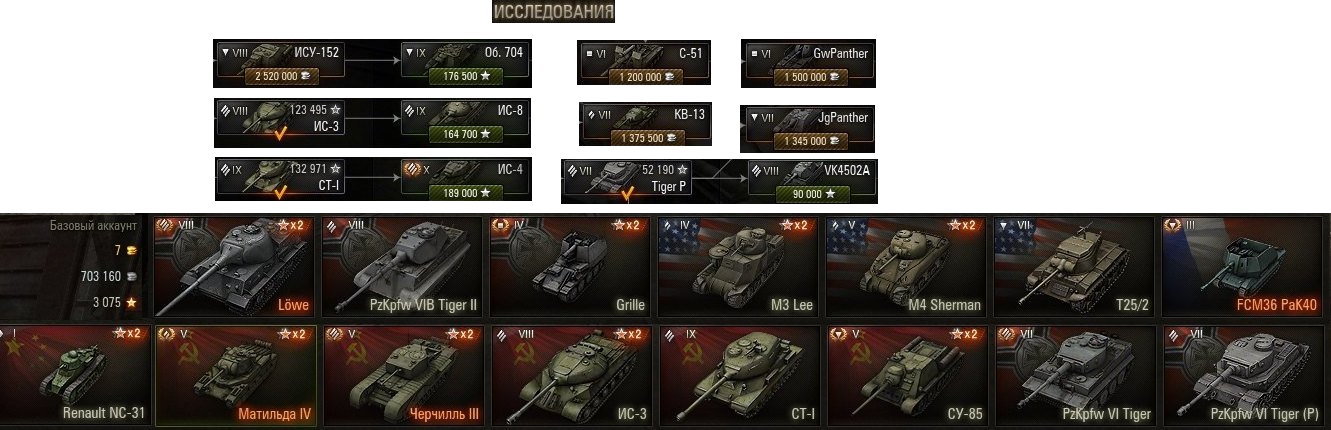Select the КВ-13 research node
Image resolution: width=1331 pixels, height=430 pixels.
click(644, 124)
